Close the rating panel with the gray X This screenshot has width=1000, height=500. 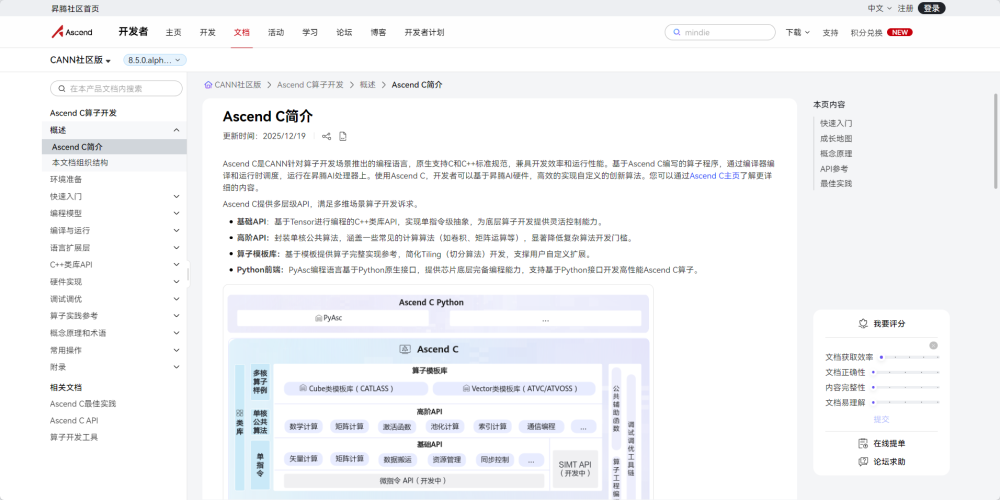934,345
